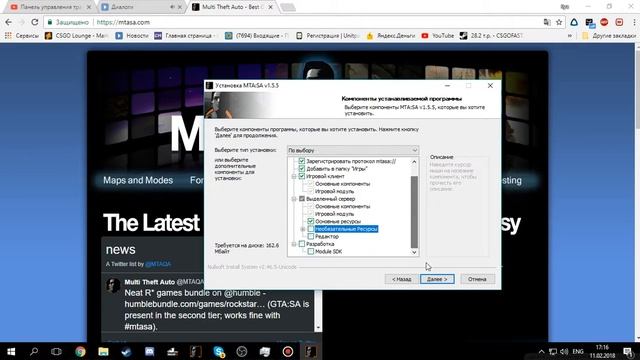The height and width of the screenshot is (360, 640).
Task: Uncheck Добавить в папку "Игры"
Action: coord(302,169)
